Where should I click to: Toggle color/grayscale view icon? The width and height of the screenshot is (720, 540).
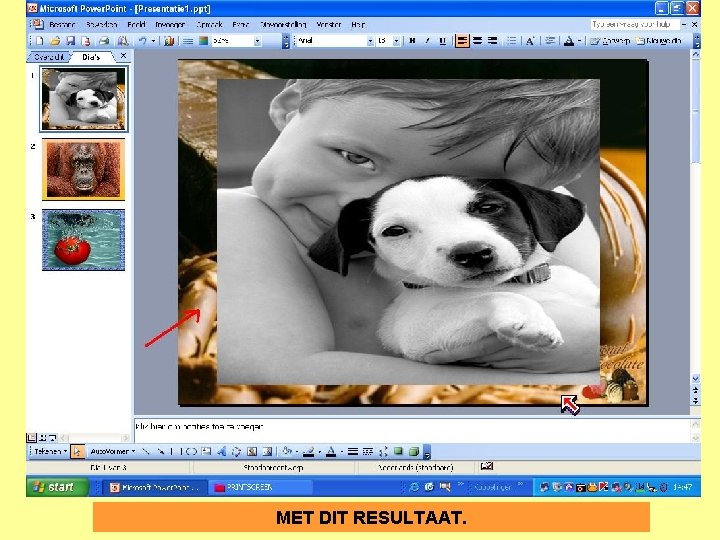click(x=203, y=41)
